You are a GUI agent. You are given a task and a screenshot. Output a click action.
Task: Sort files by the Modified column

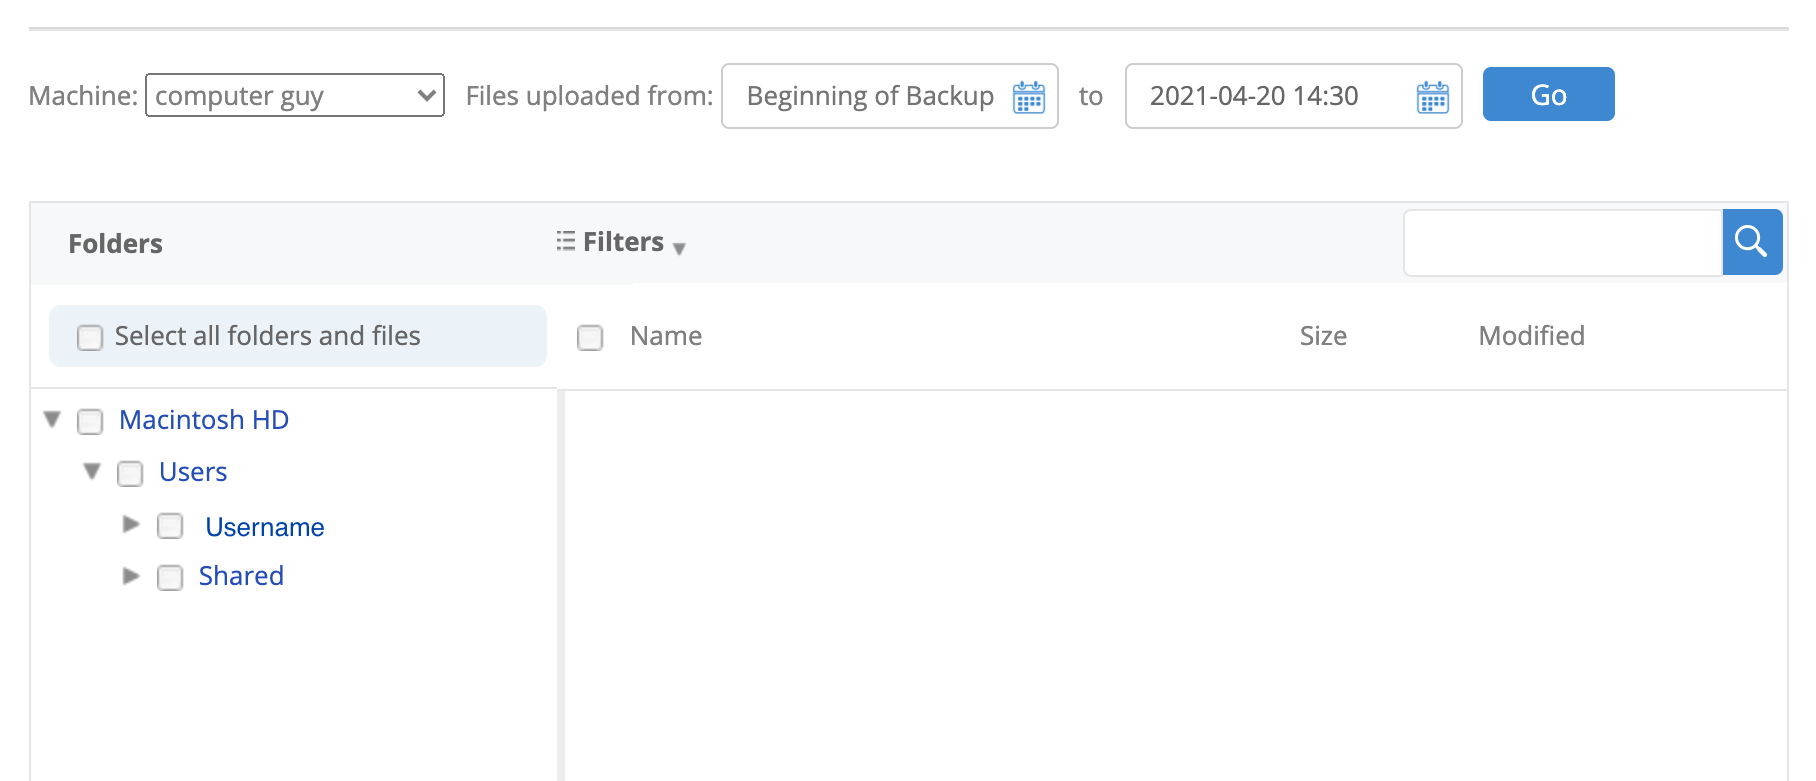(1531, 336)
